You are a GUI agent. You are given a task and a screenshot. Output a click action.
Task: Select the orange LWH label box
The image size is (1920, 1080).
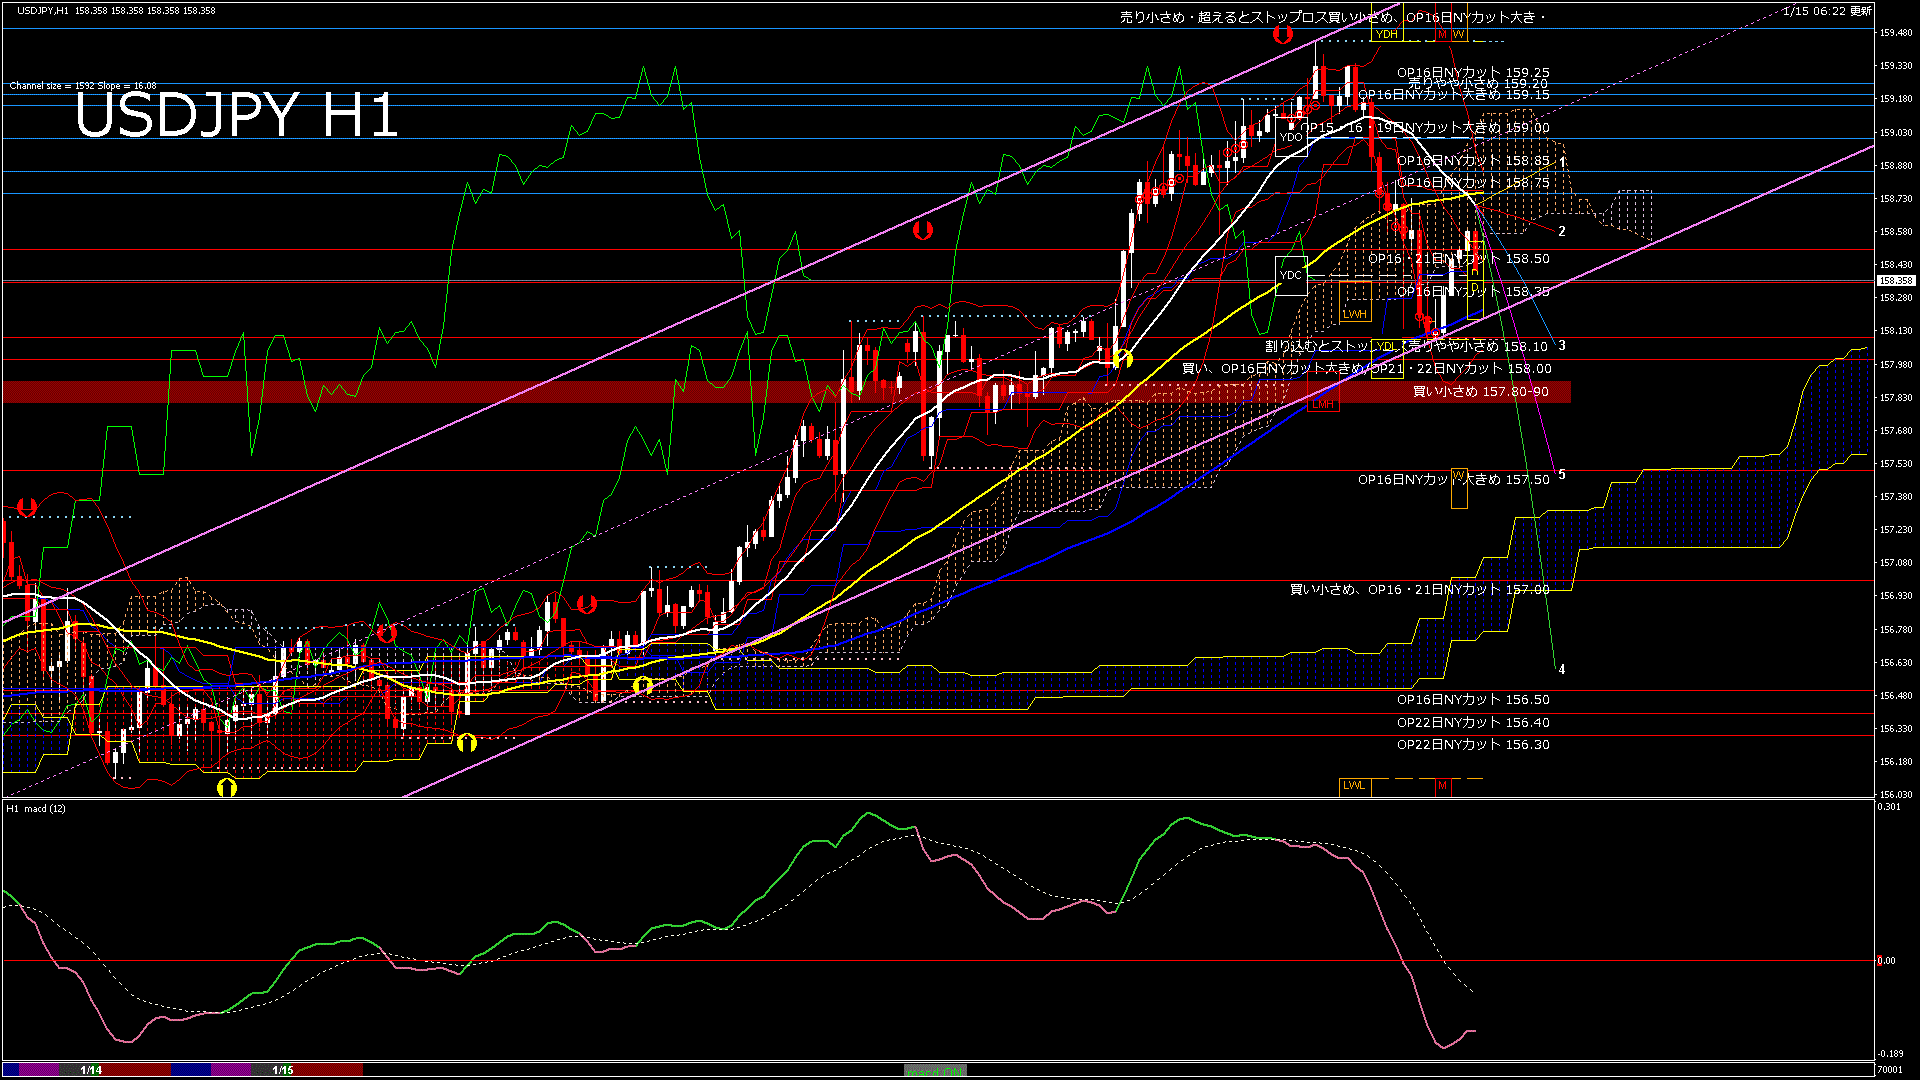point(1355,314)
